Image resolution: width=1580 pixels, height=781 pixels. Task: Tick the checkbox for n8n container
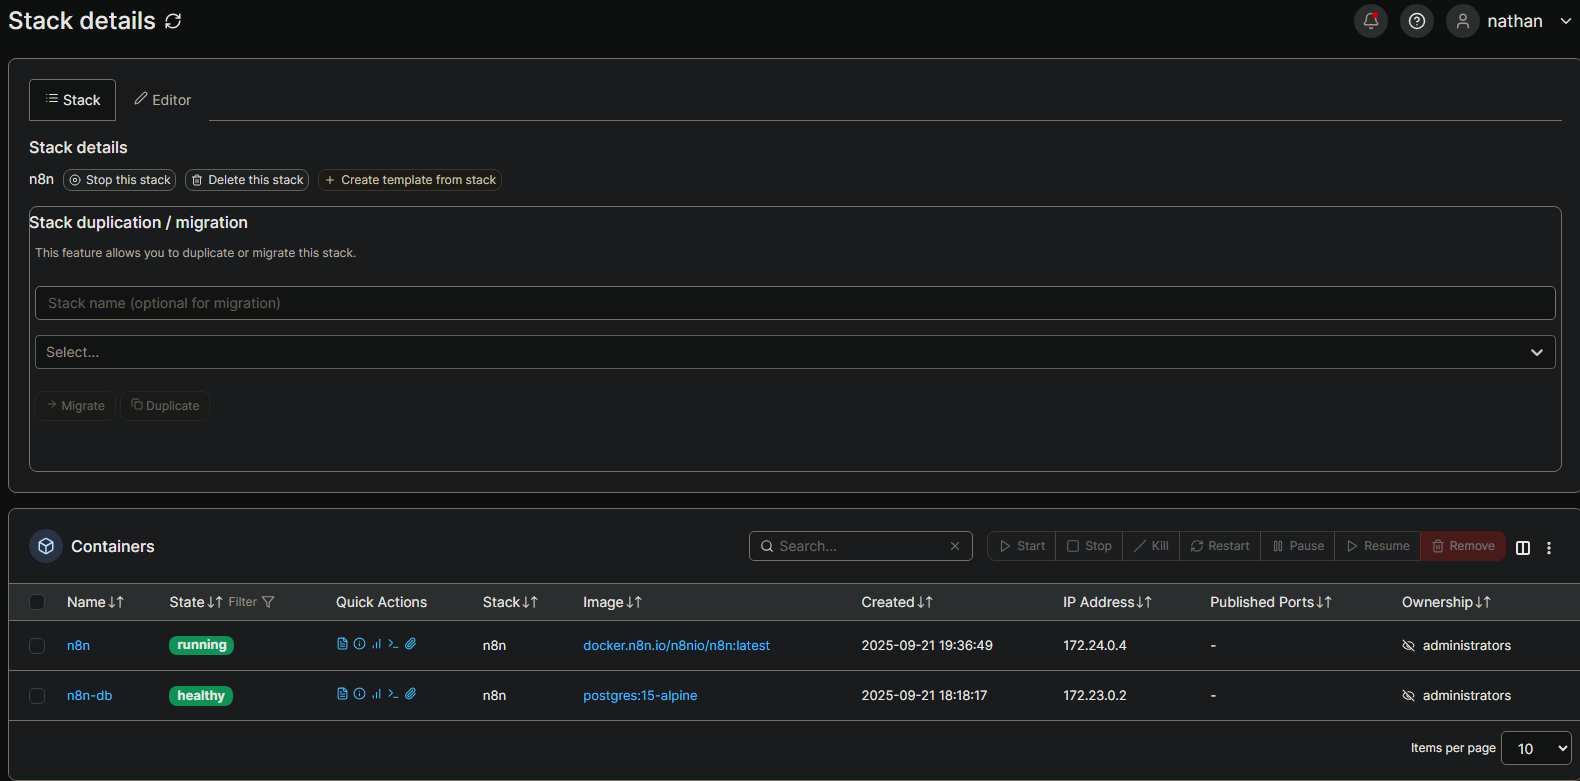tap(37, 646)
